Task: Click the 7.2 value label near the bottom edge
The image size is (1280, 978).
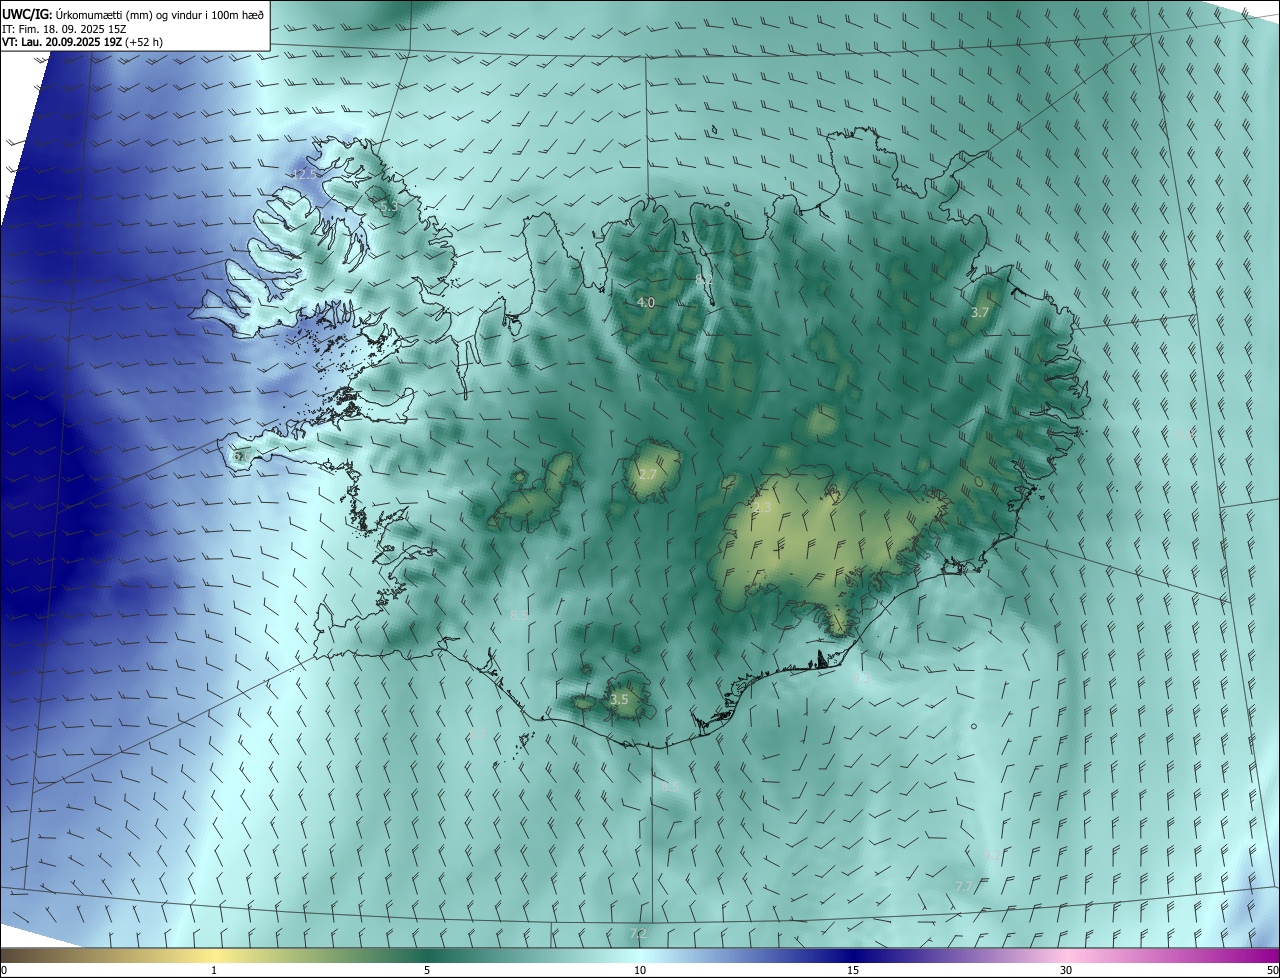Action: pyautogui.click(x=637, y=934)
